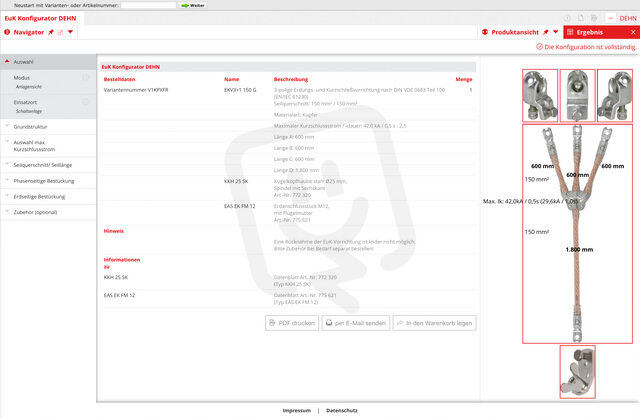Click the Navigator info icon
Viewport: 640px width, 418px height.
pyautogui.click(x=7, y=32)
